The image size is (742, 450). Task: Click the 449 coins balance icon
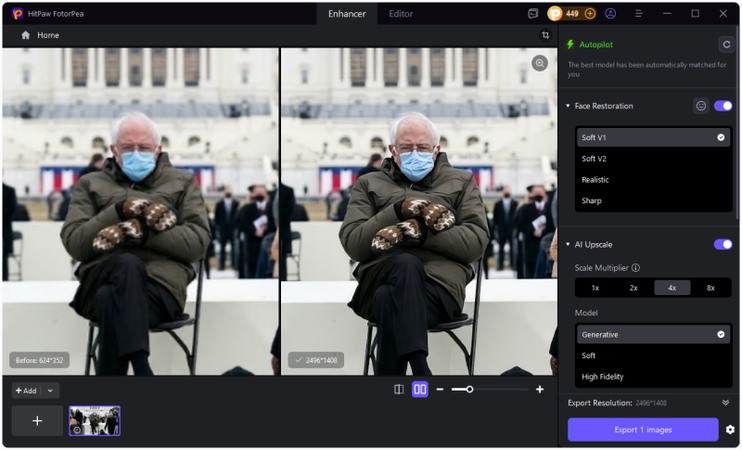click(x=555, y=14)
